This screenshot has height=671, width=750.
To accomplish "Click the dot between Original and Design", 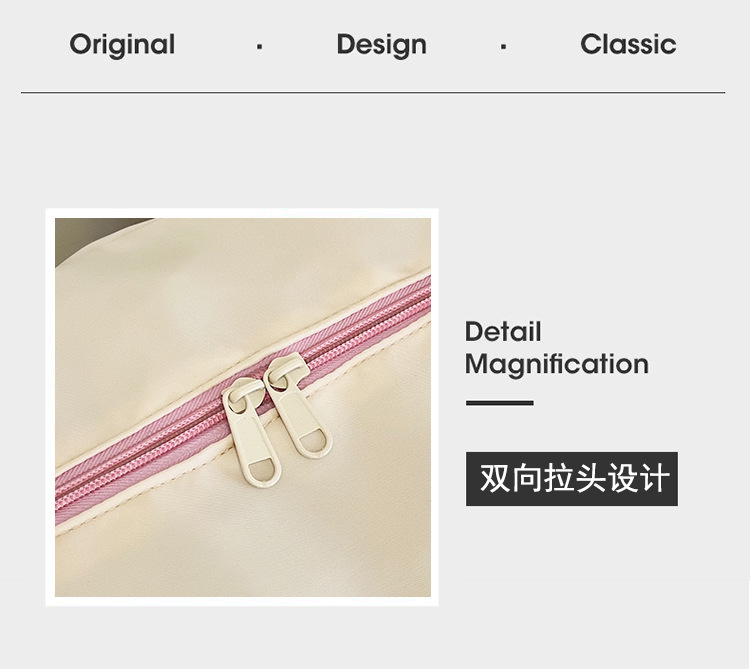I will tap(259, 46).
